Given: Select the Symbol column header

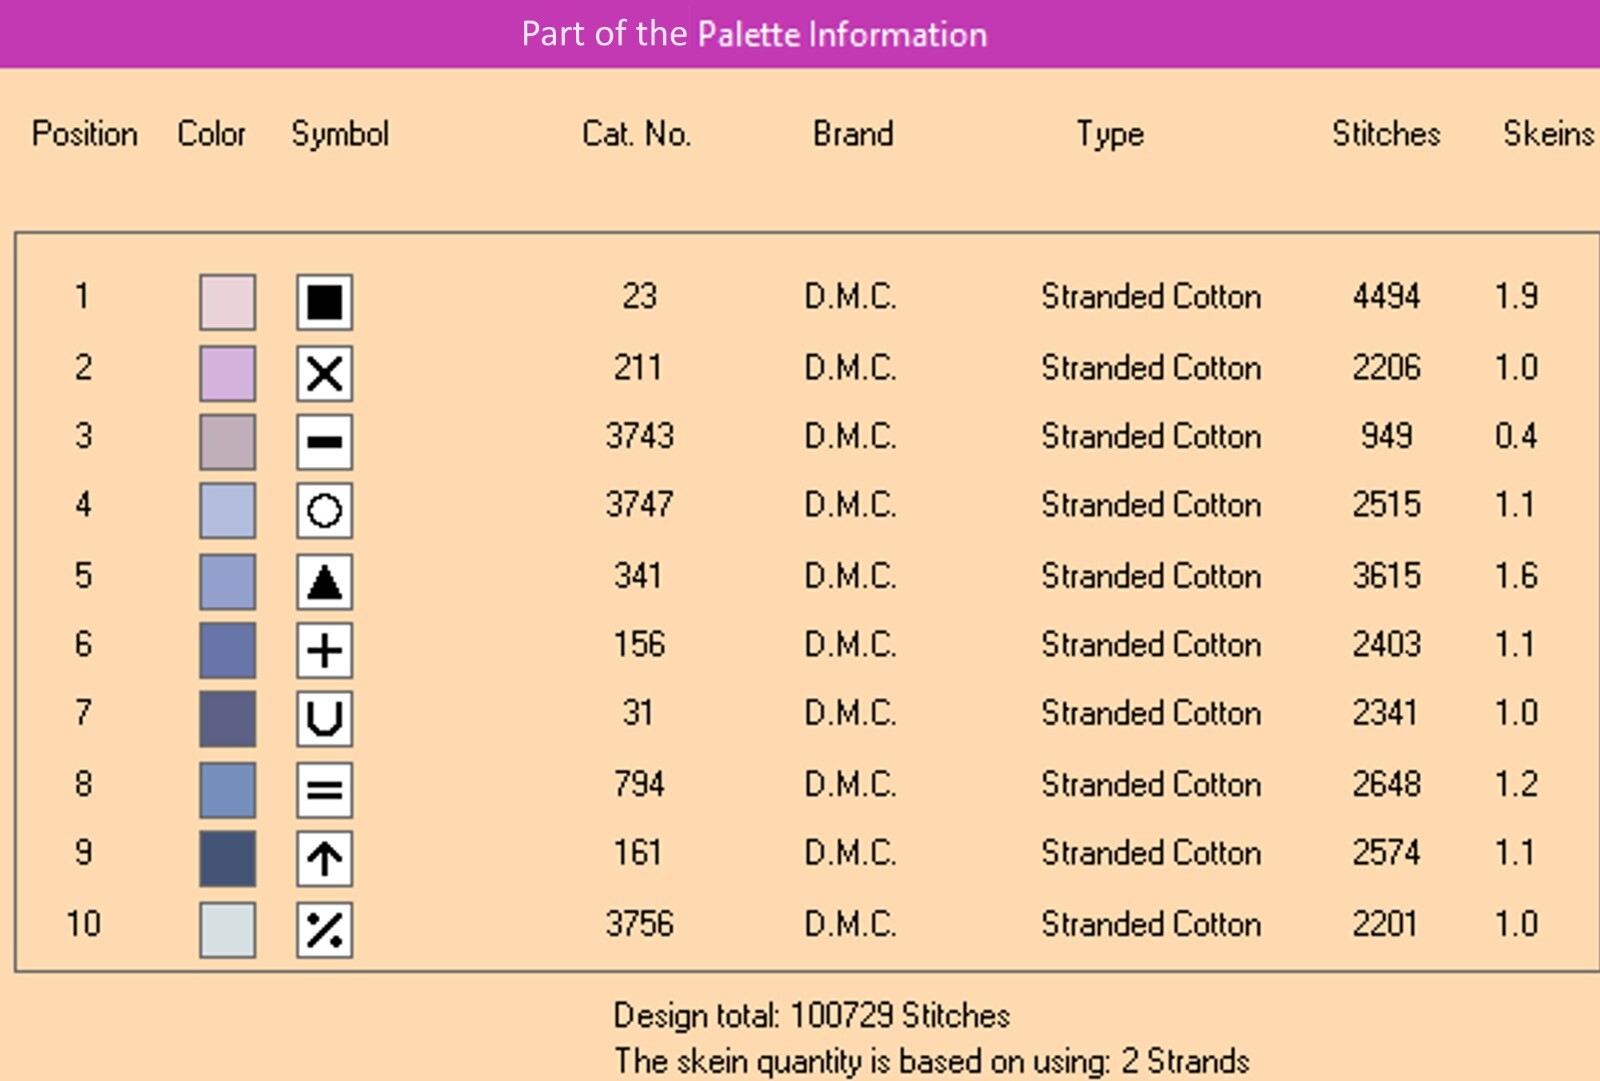Looking at the screenshot, I should point(340,135).
